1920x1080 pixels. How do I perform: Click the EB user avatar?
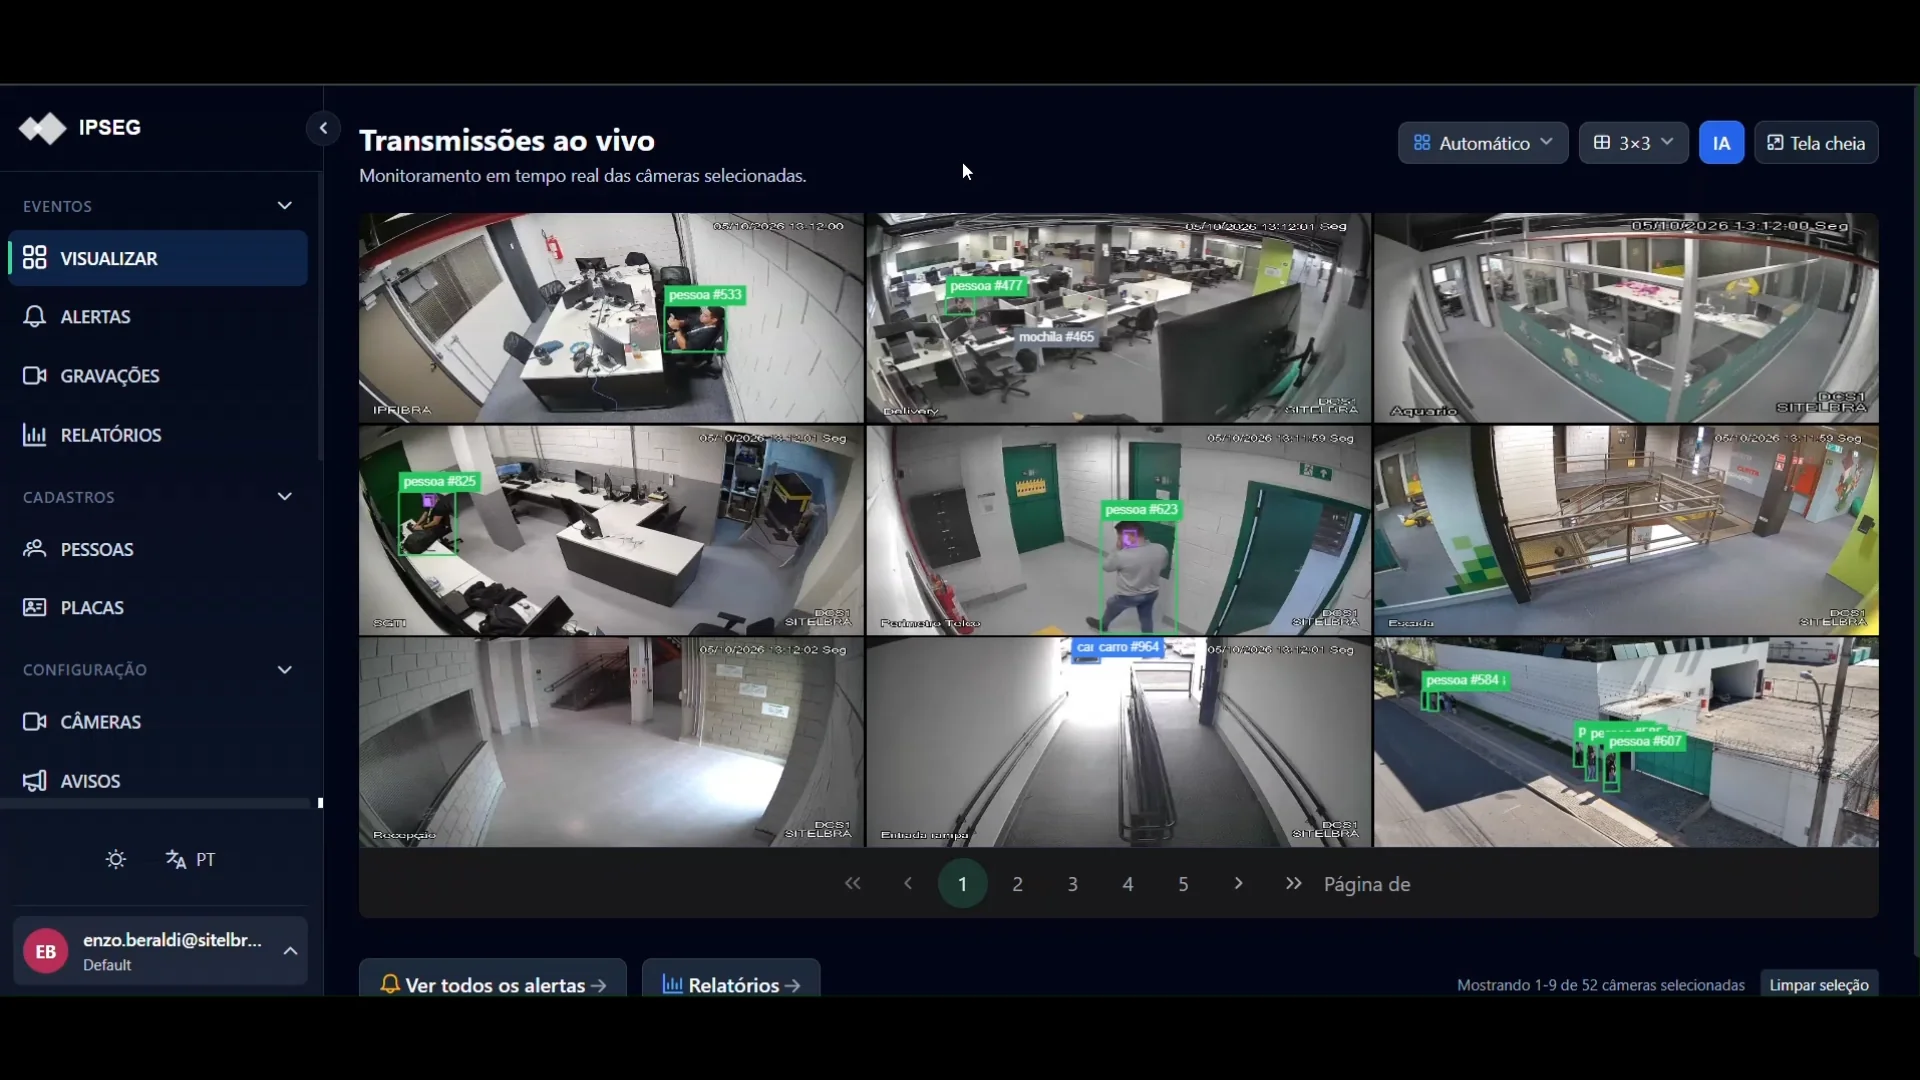(46, 951)
